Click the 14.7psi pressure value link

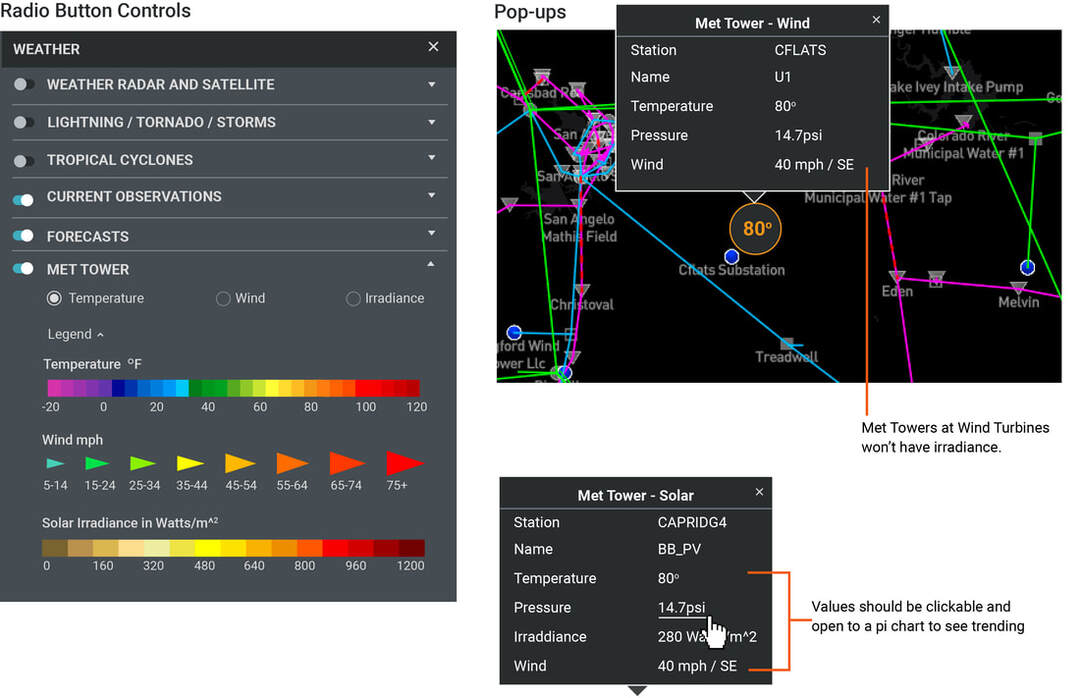coord(681,608)
